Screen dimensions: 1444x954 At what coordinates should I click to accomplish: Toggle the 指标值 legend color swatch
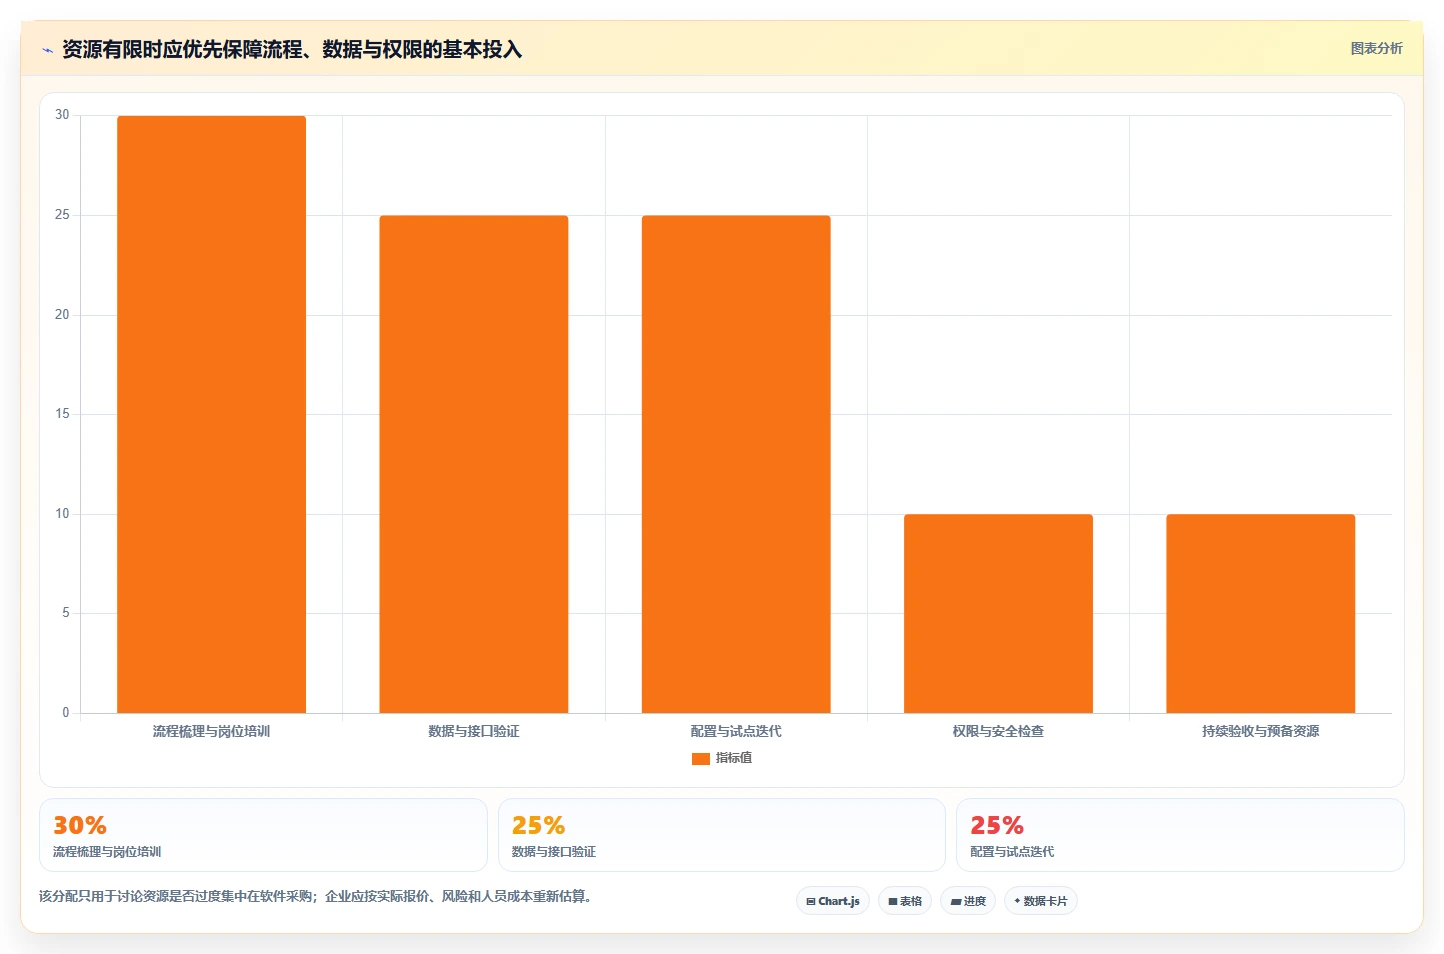tap(700, 758)
